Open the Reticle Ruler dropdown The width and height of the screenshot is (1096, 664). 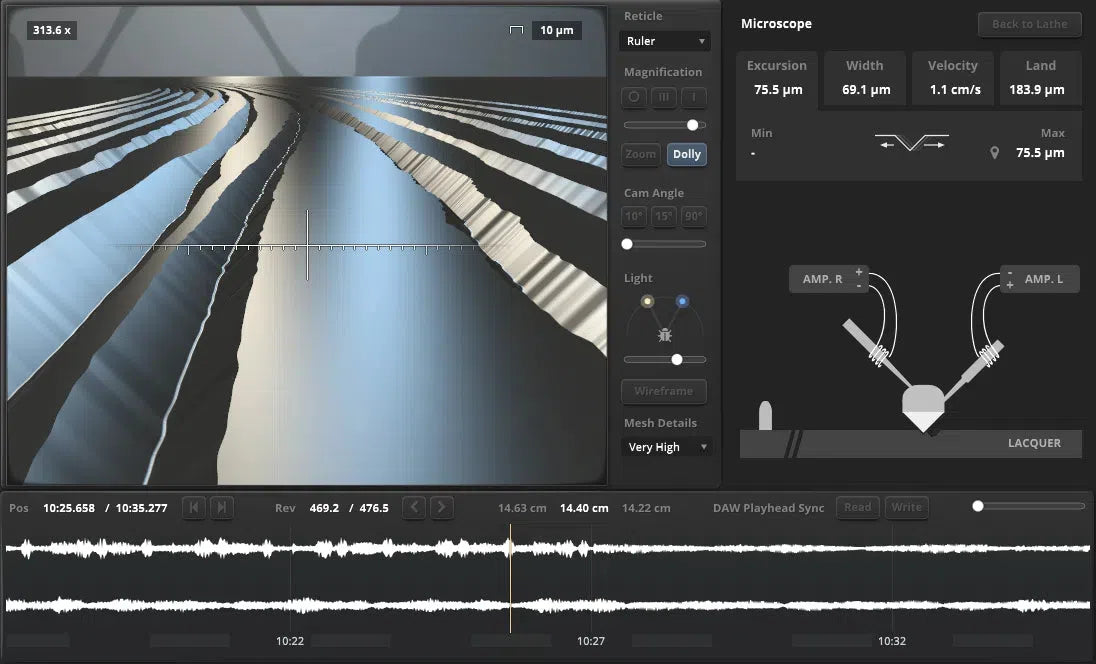click(x=665, y=41)
